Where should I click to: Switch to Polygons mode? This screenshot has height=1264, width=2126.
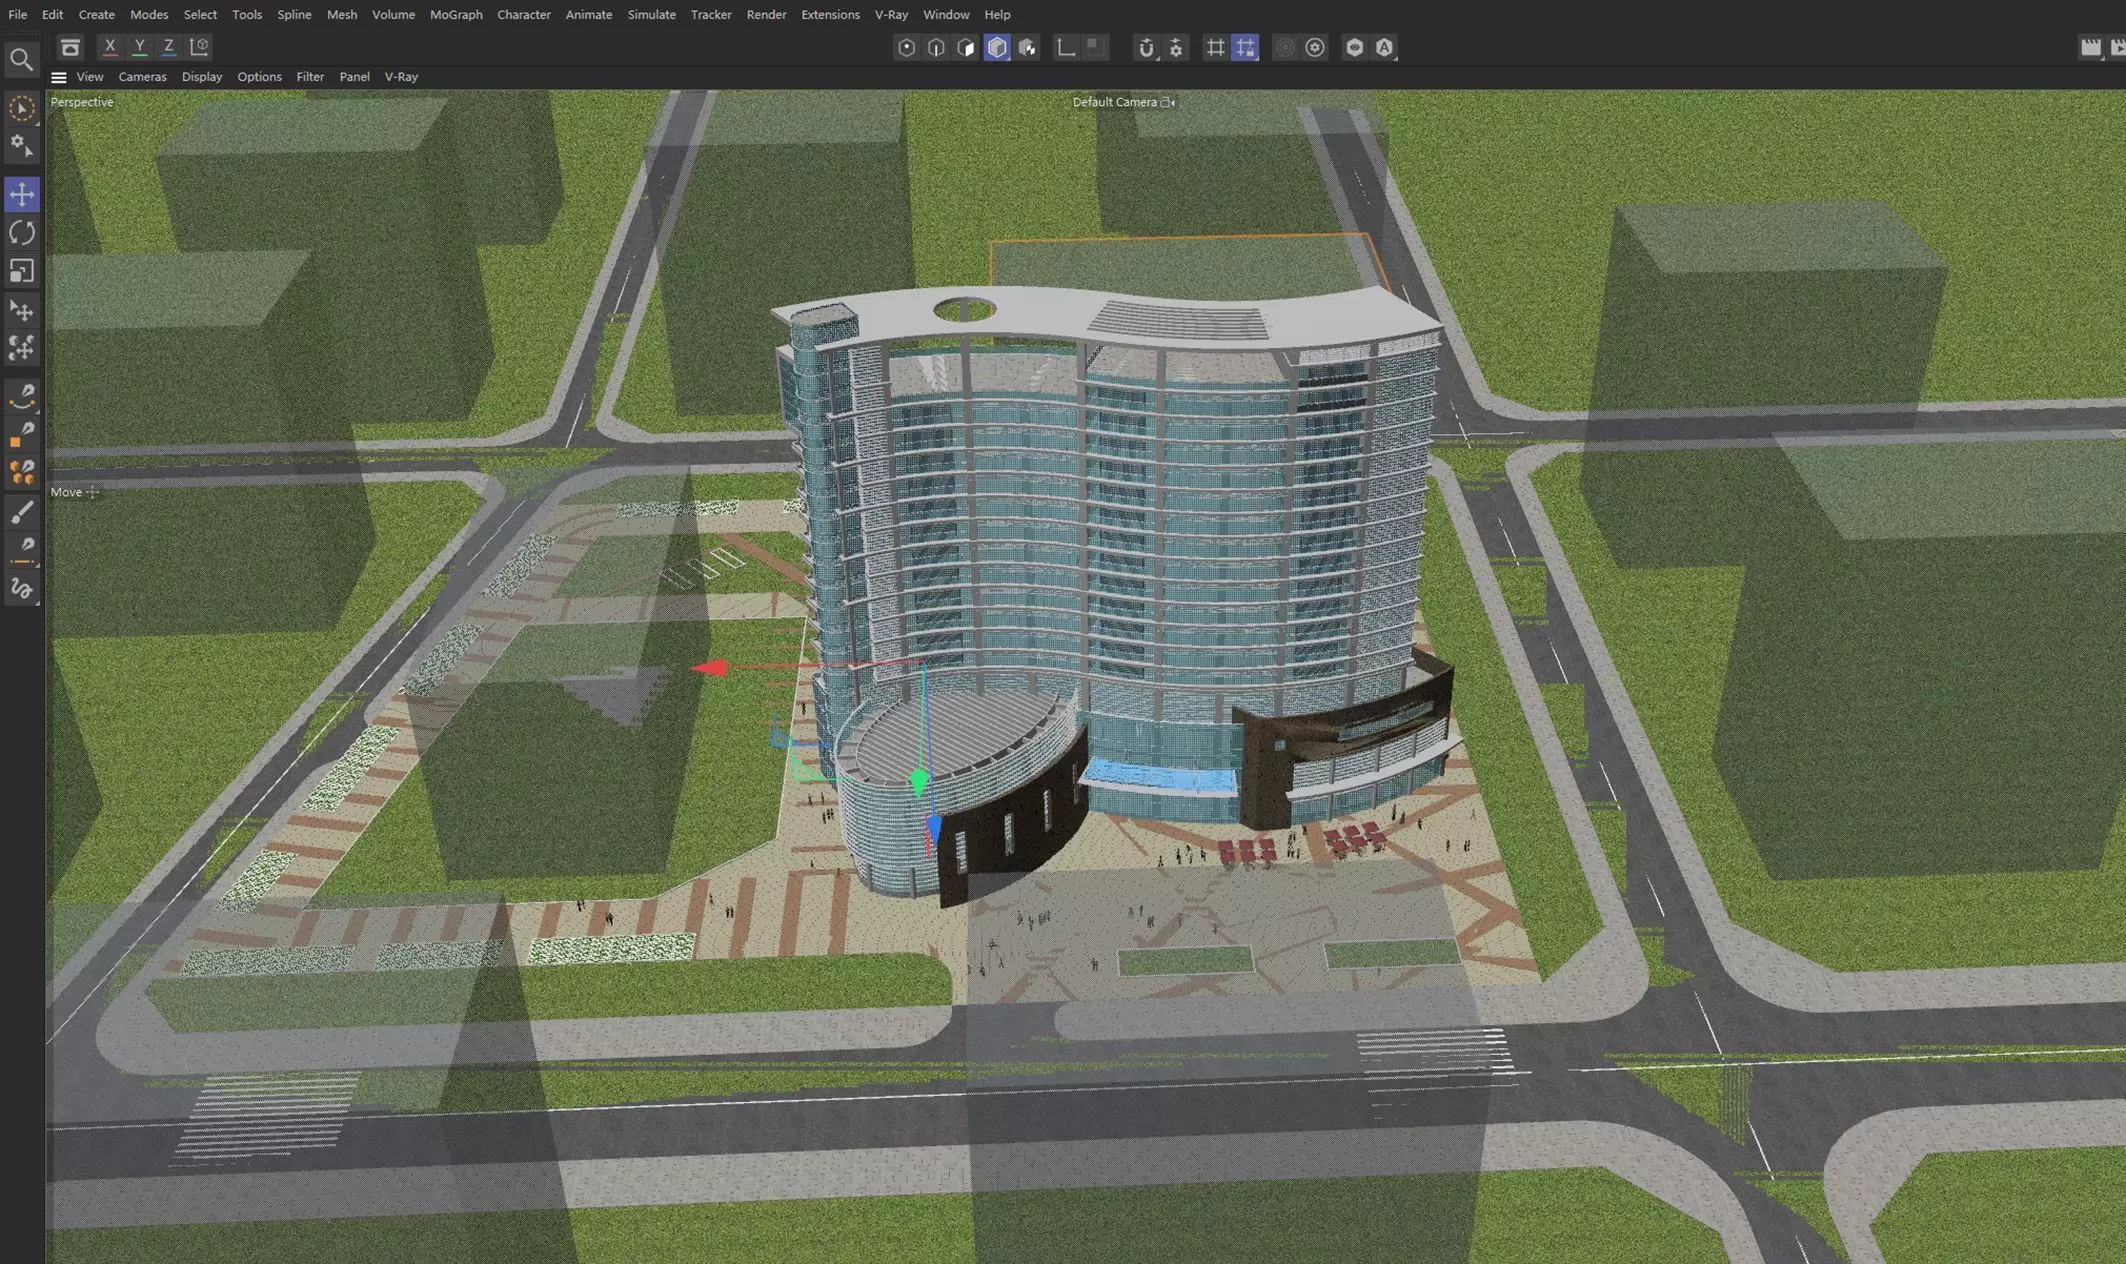[x=966, y=47]
